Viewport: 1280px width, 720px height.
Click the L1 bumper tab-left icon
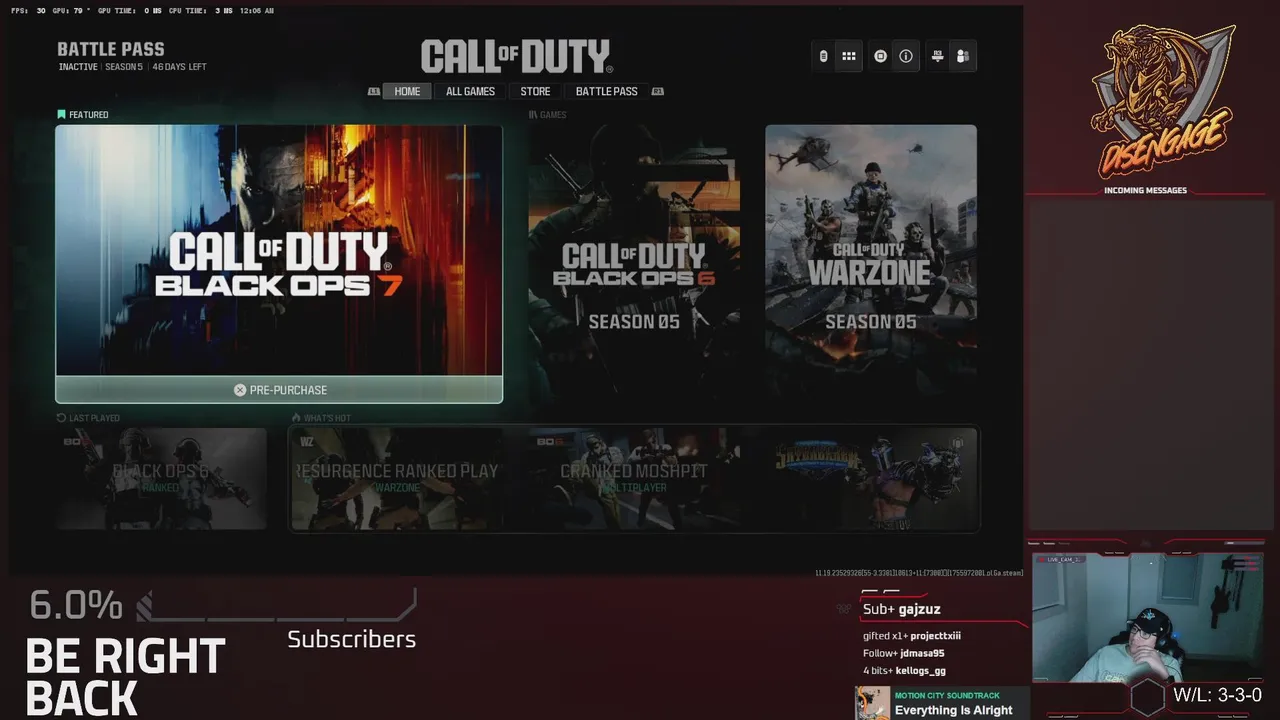pyautogui.click(x=374, y=91)
